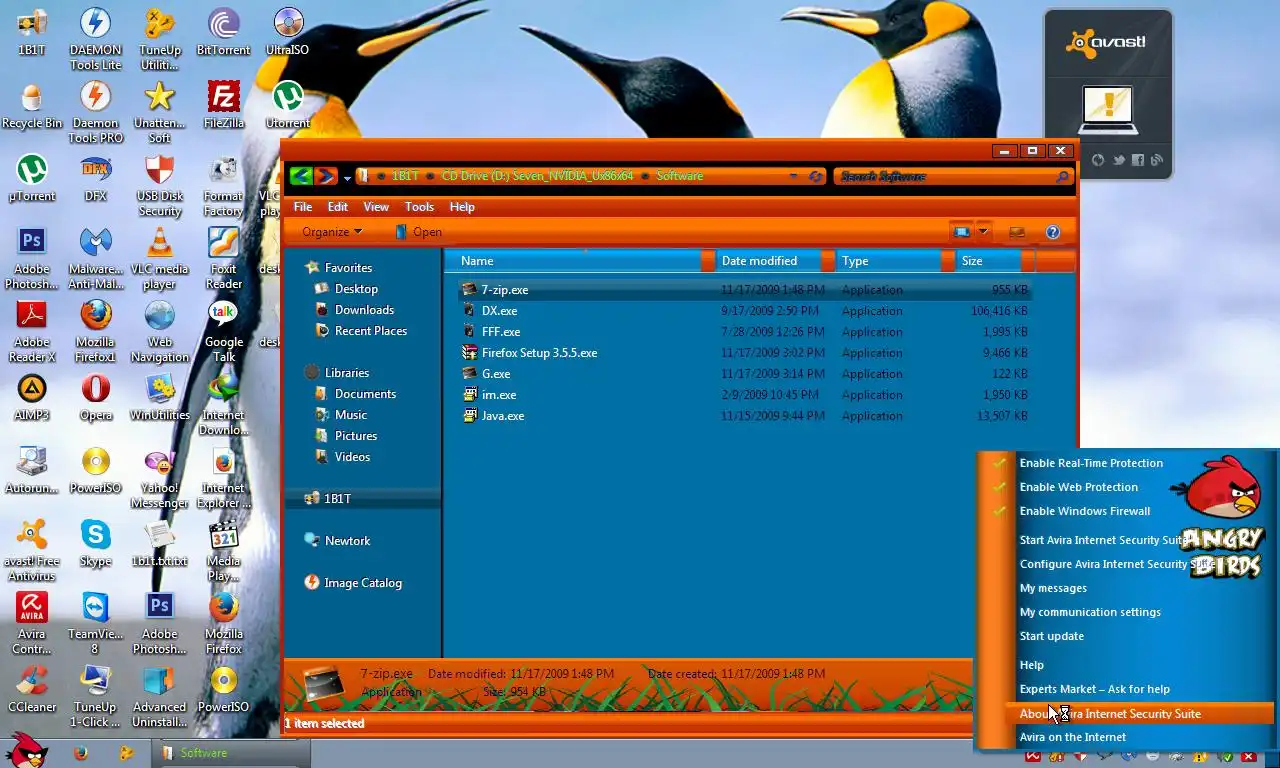
Task: Open the View menu
Action: tap(376, 207)
